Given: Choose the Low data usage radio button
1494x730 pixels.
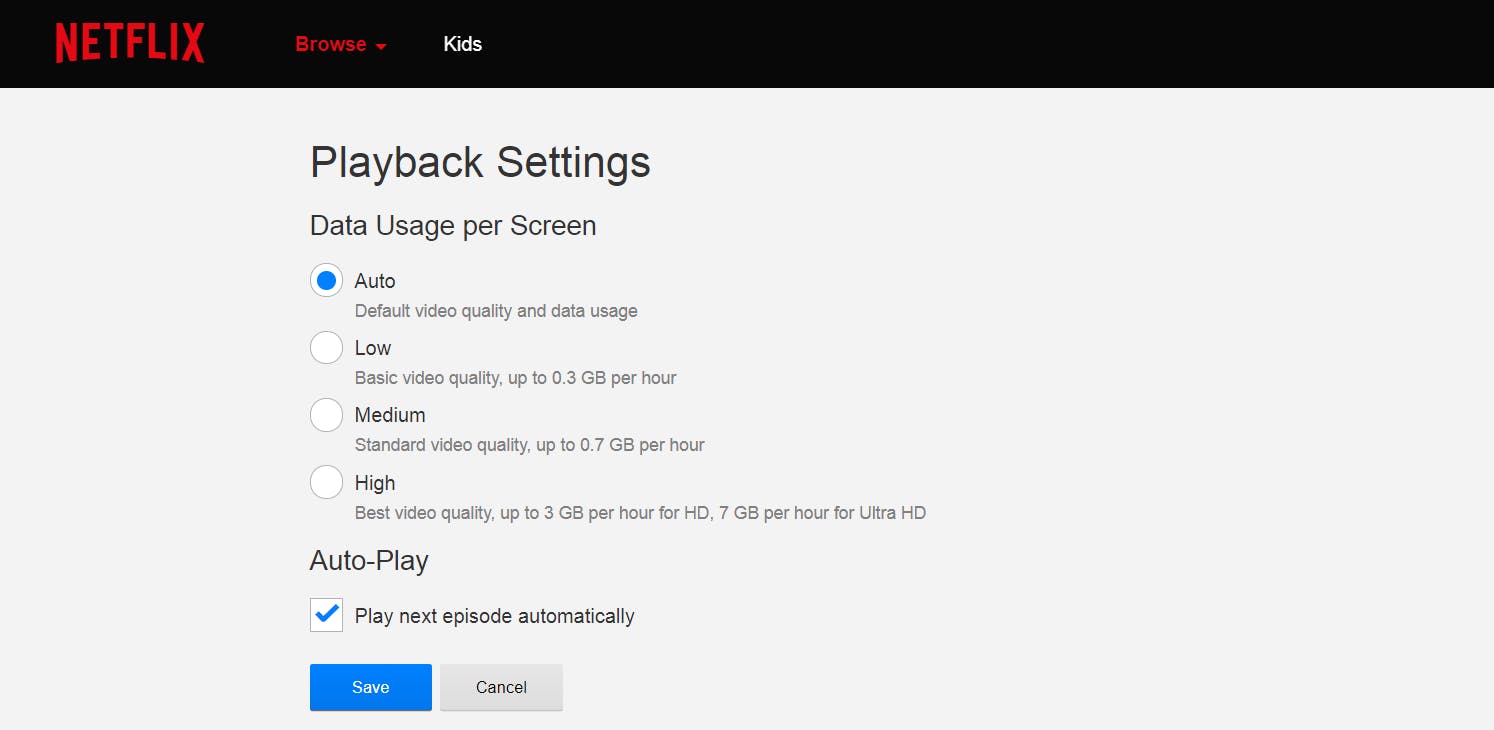Looking at the screenshot, I should (x=326, y=348).
